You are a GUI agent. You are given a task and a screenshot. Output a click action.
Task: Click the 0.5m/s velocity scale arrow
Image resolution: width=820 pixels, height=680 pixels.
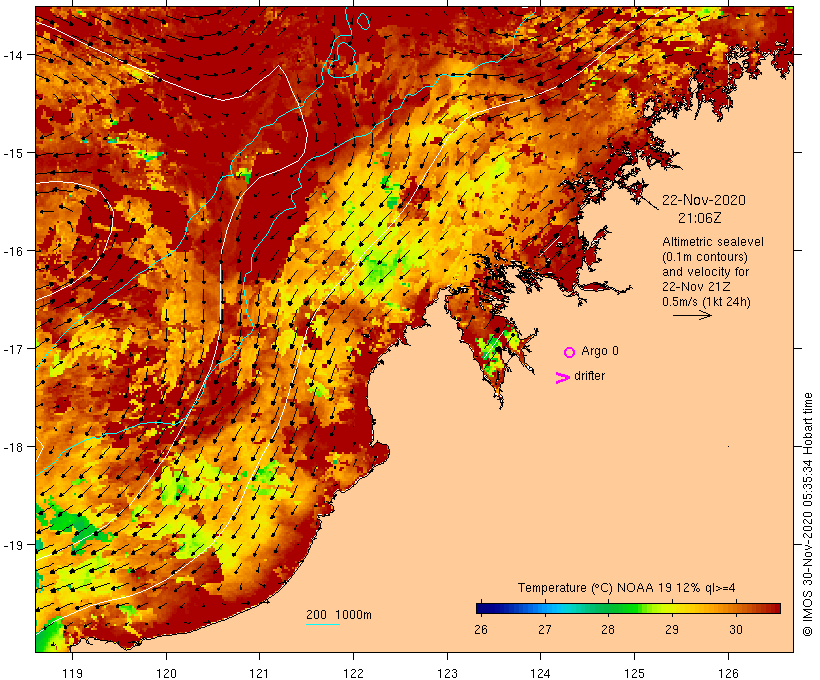click(692, 315)
